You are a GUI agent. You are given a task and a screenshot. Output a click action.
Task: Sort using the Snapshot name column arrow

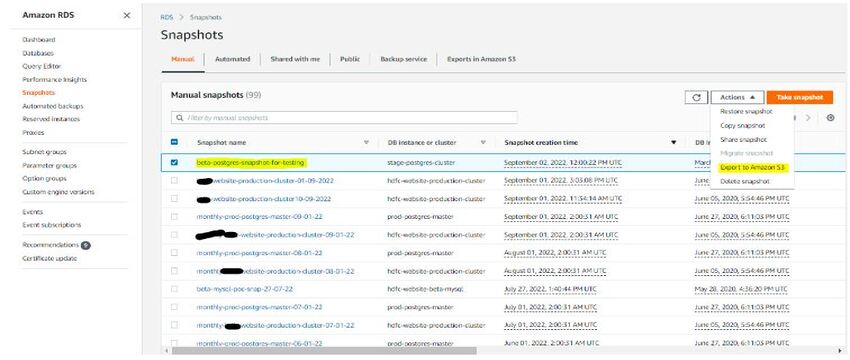(x=366, y=143)
